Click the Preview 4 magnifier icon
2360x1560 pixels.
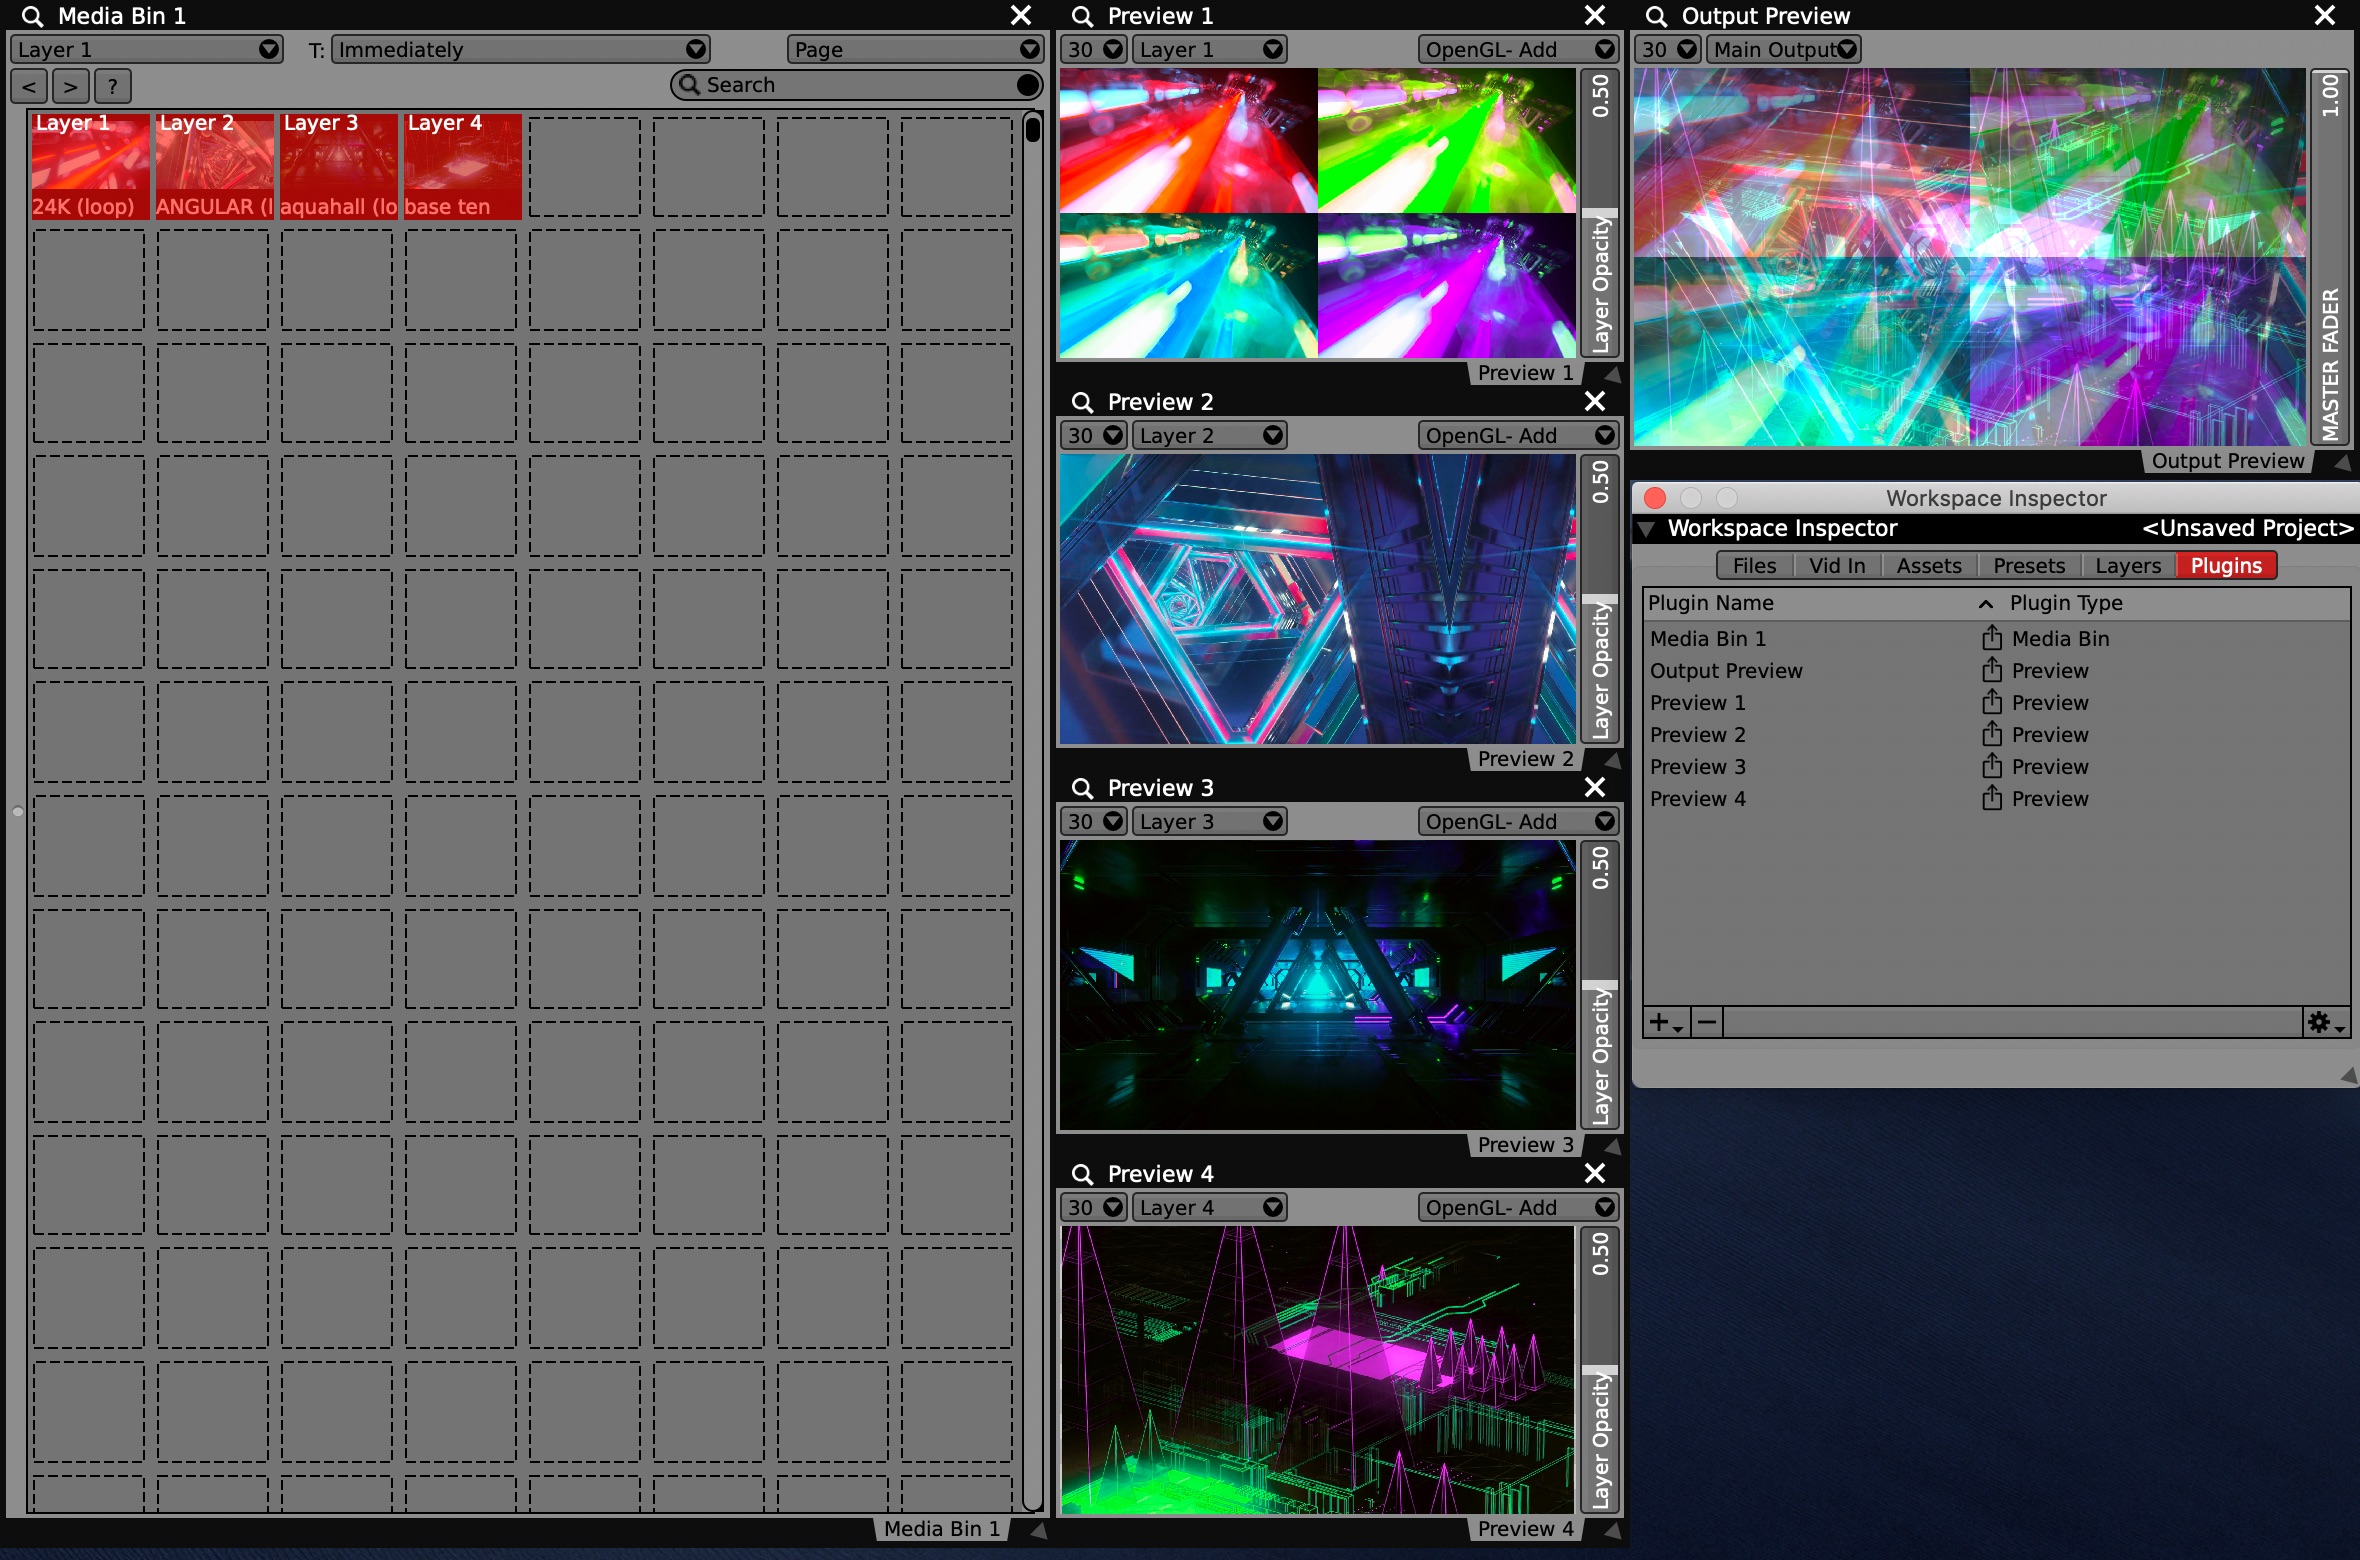click(x=1082, y=1174)
